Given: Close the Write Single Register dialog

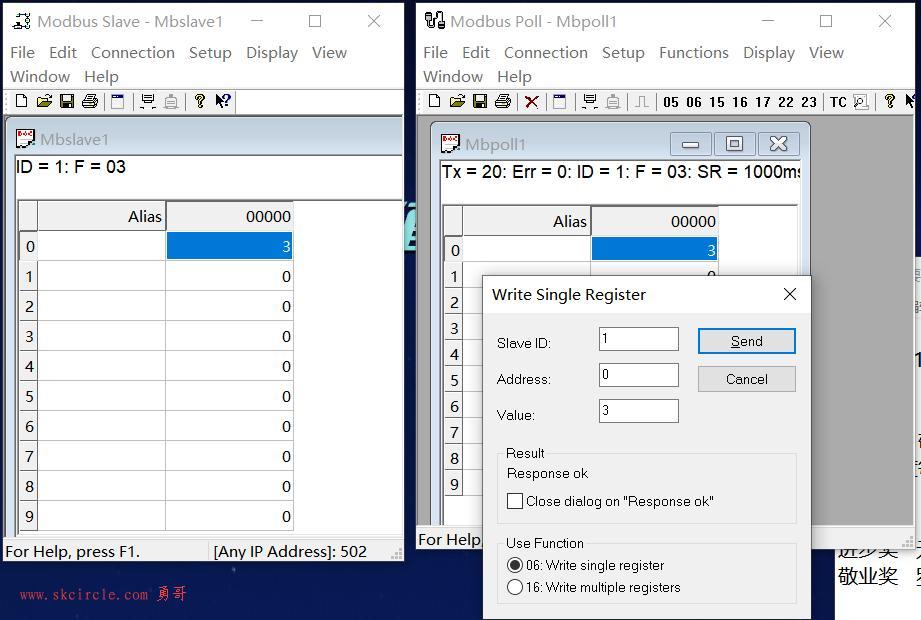Looking at the screenshot, I should 789,294.
